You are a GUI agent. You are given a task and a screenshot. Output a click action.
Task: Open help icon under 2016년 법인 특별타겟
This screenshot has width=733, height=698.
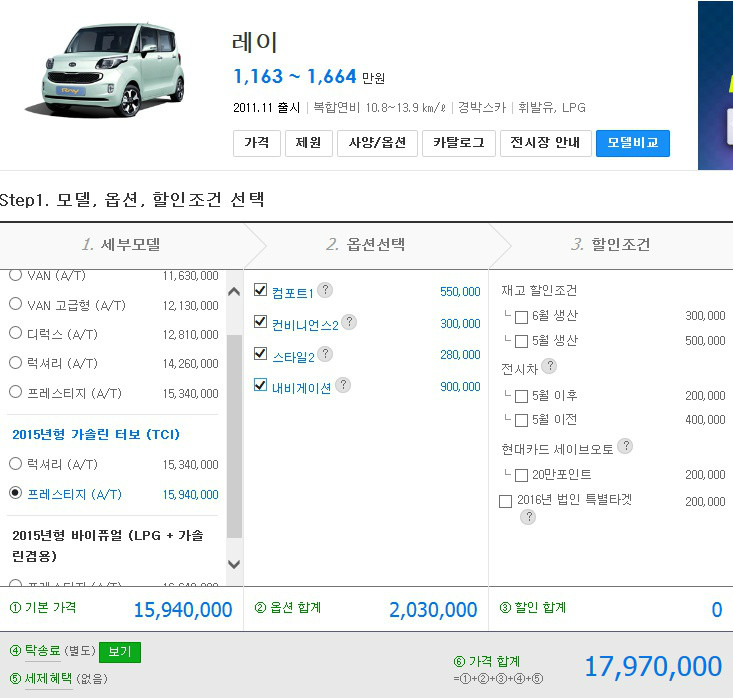[528, 517]
